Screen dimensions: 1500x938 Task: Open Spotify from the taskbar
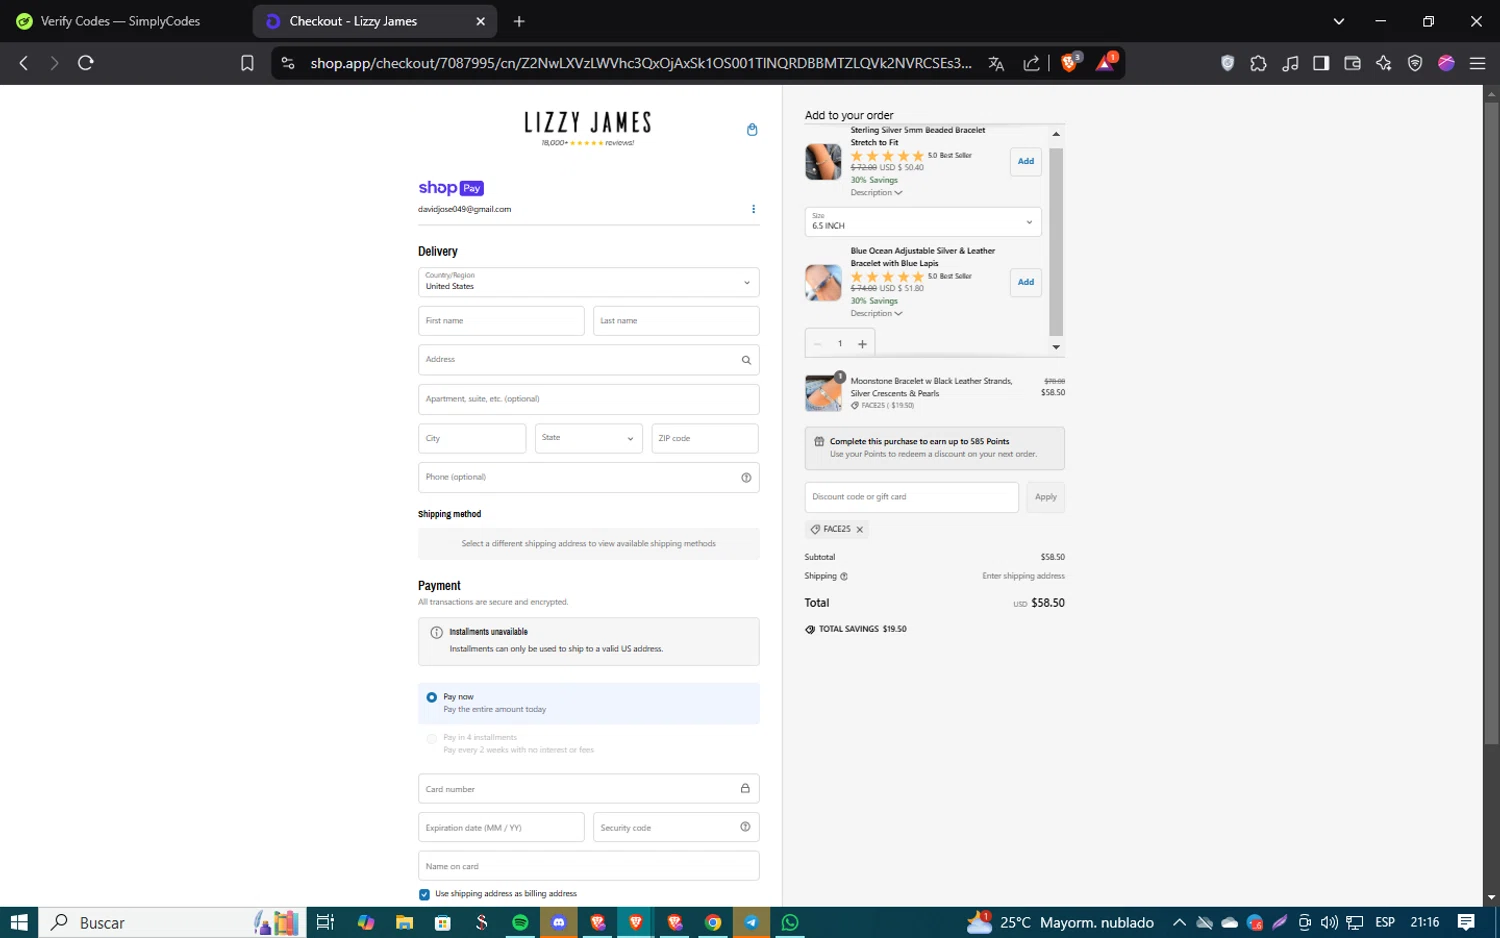click(x=520, y=922)
